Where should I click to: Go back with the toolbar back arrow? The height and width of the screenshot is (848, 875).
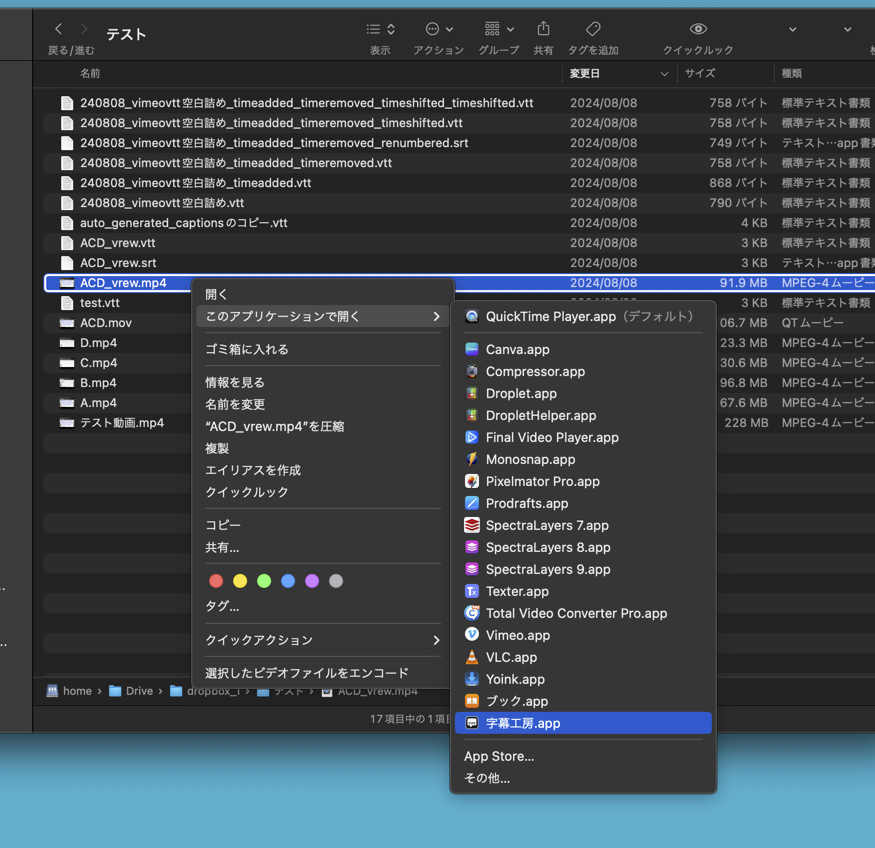click(58, 29)
